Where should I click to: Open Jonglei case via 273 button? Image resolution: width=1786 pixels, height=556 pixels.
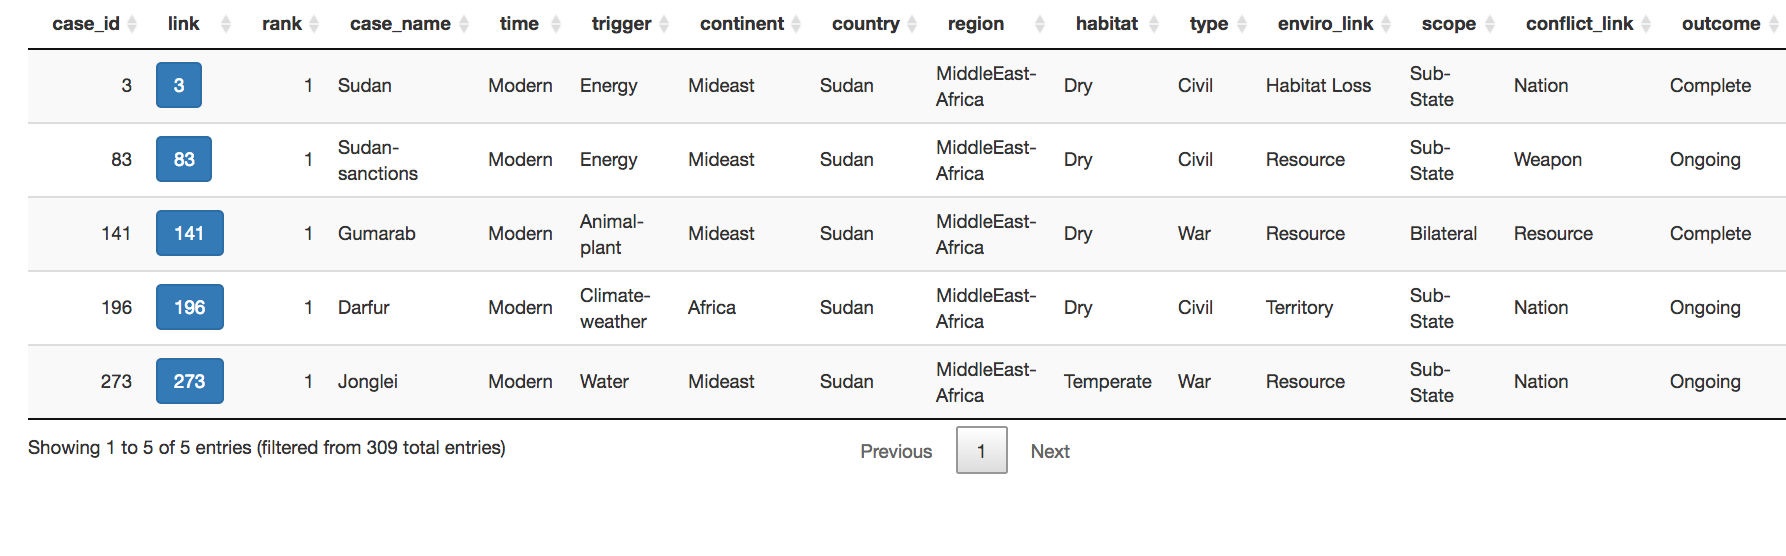point(190,381)
